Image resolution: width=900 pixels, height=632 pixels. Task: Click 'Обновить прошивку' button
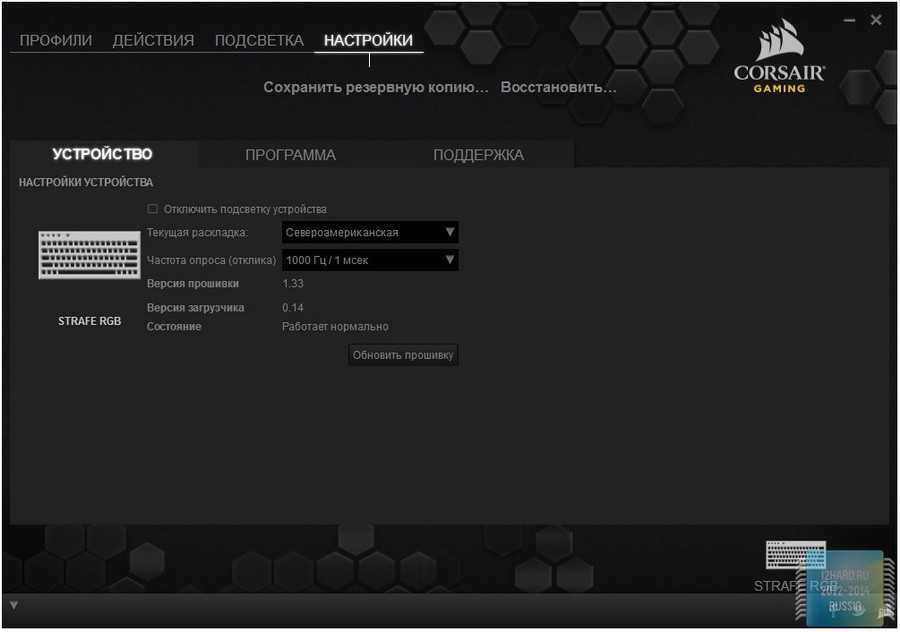[x=403, y=355]
